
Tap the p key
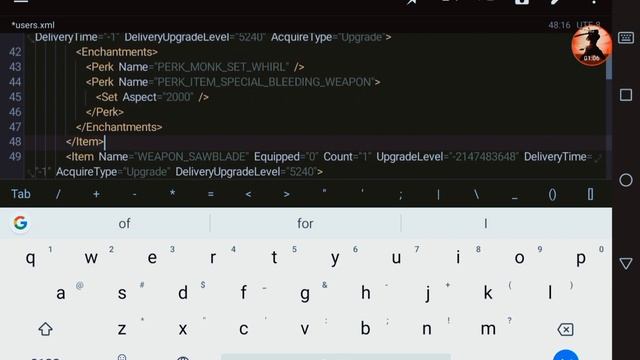coord(581,259)
